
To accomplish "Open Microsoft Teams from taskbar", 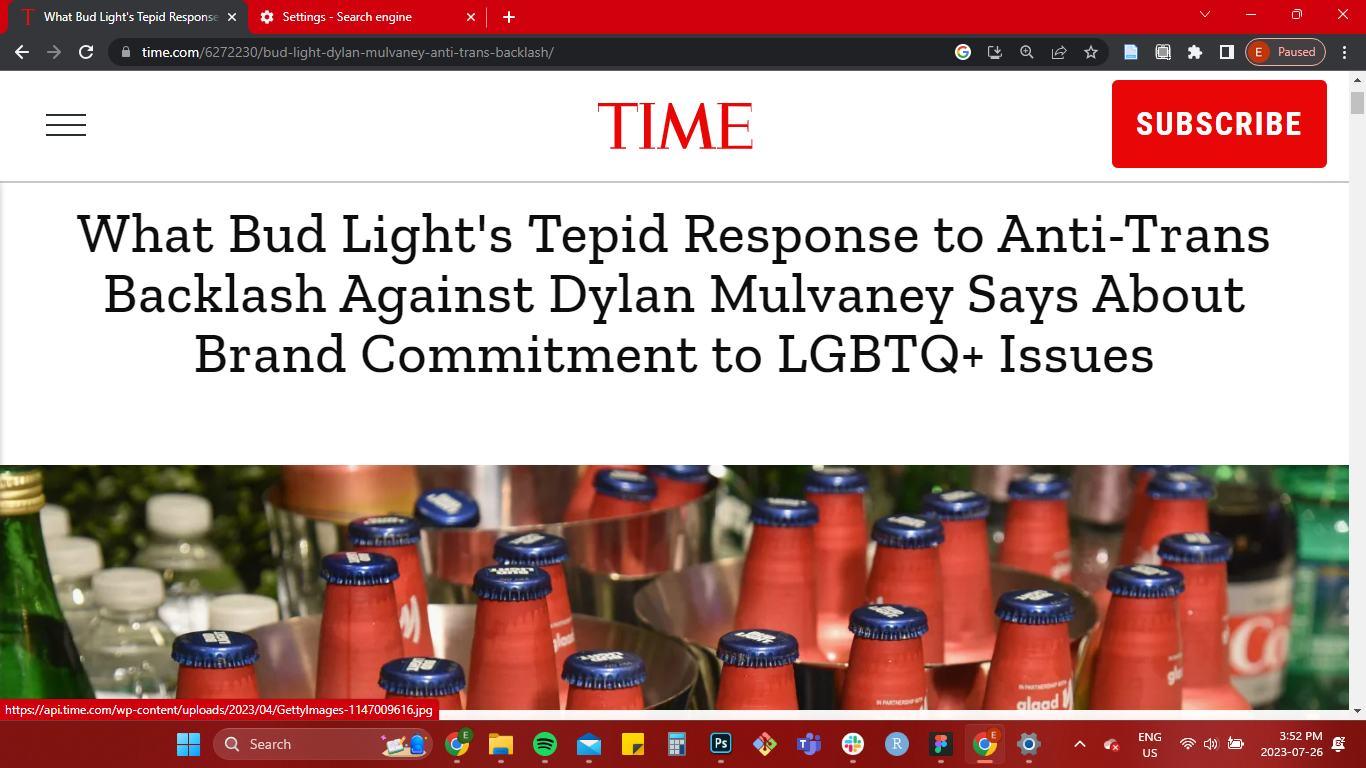I will click(x=809, y=744).
